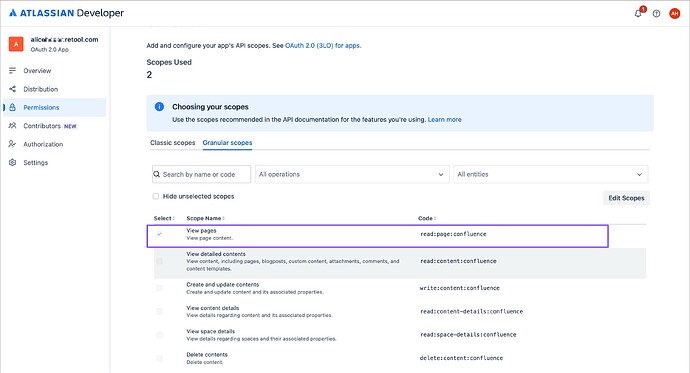Toggle the View content details checkbox
This screenshot has width=690, height=373.
coord(159,311)
